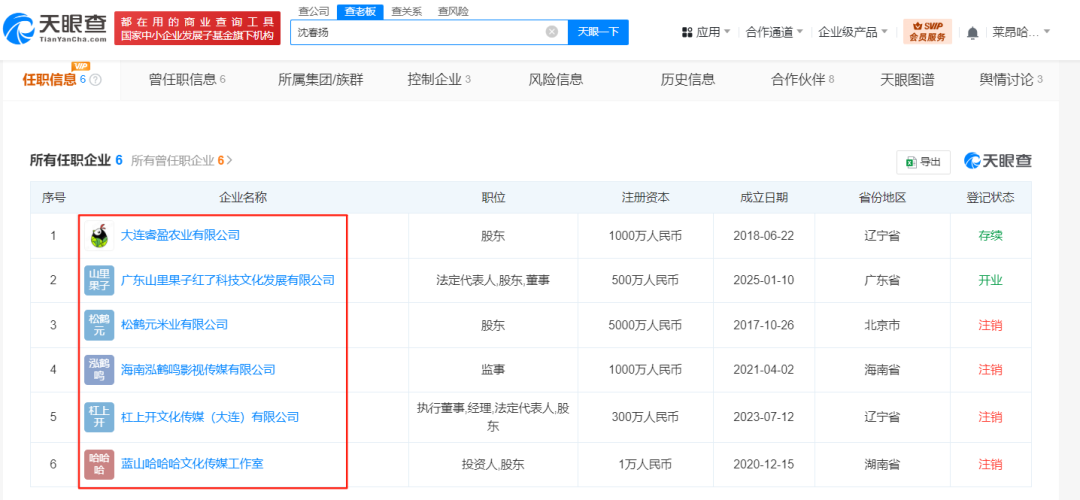
Task: Click date cell 2023-07-12
Action: (x=764, y=417)
